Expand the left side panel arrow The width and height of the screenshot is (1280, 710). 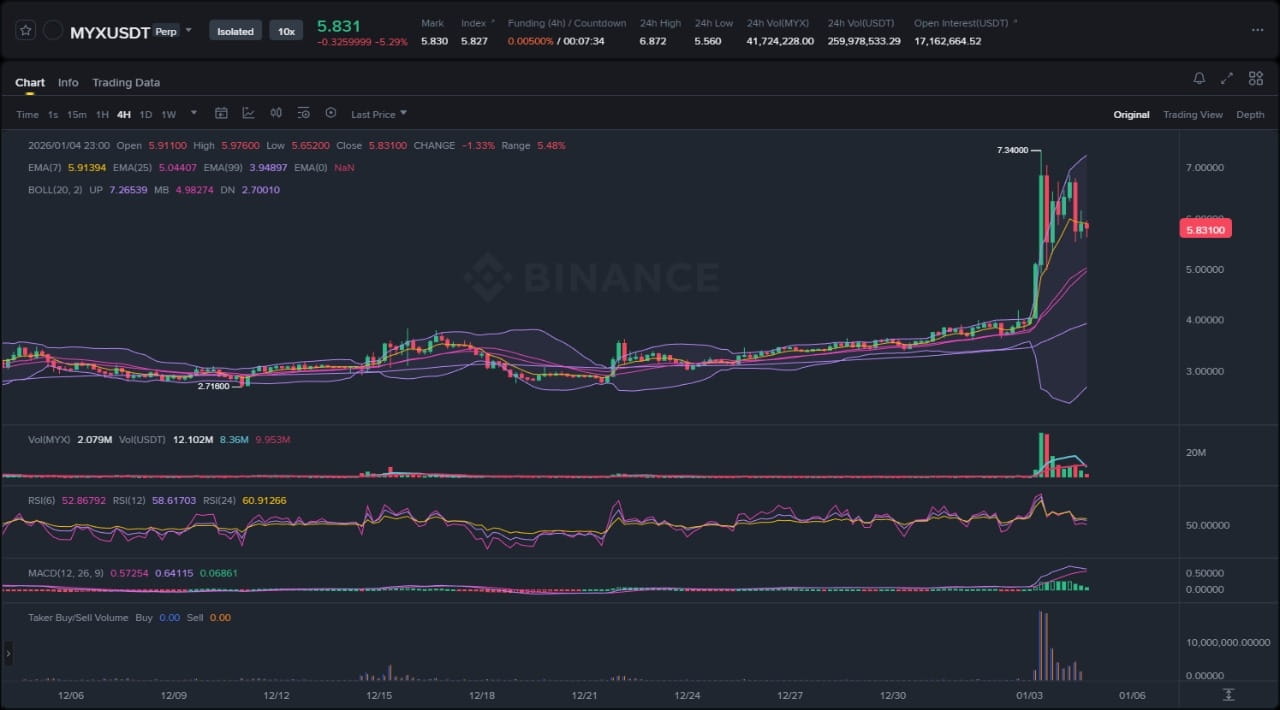(x=7, y=654)
